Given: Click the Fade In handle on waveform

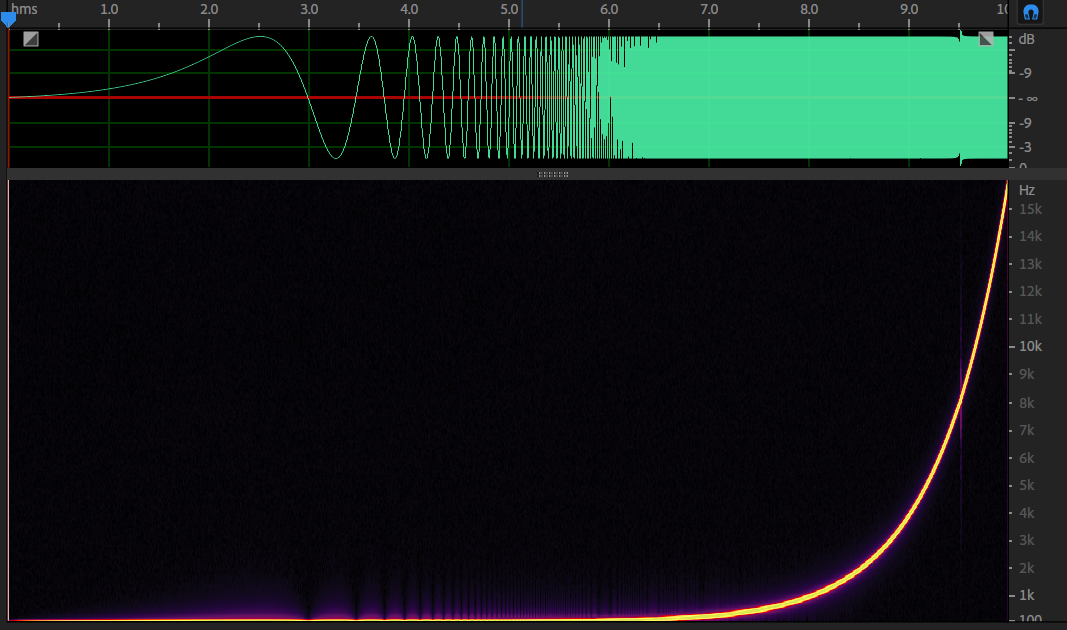Looking at the screenshot, I should coord(31,39).
